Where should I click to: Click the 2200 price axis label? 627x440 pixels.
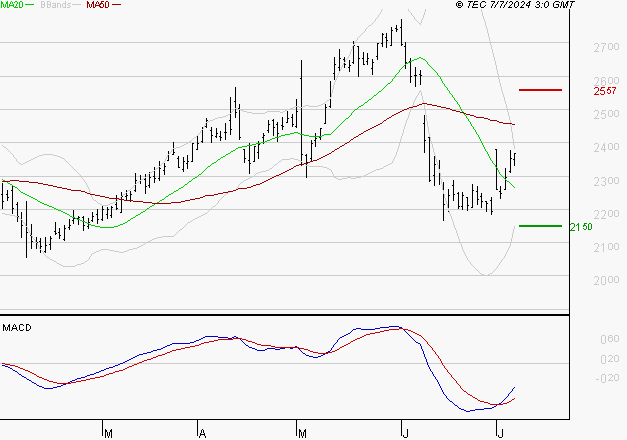[606, 214]
